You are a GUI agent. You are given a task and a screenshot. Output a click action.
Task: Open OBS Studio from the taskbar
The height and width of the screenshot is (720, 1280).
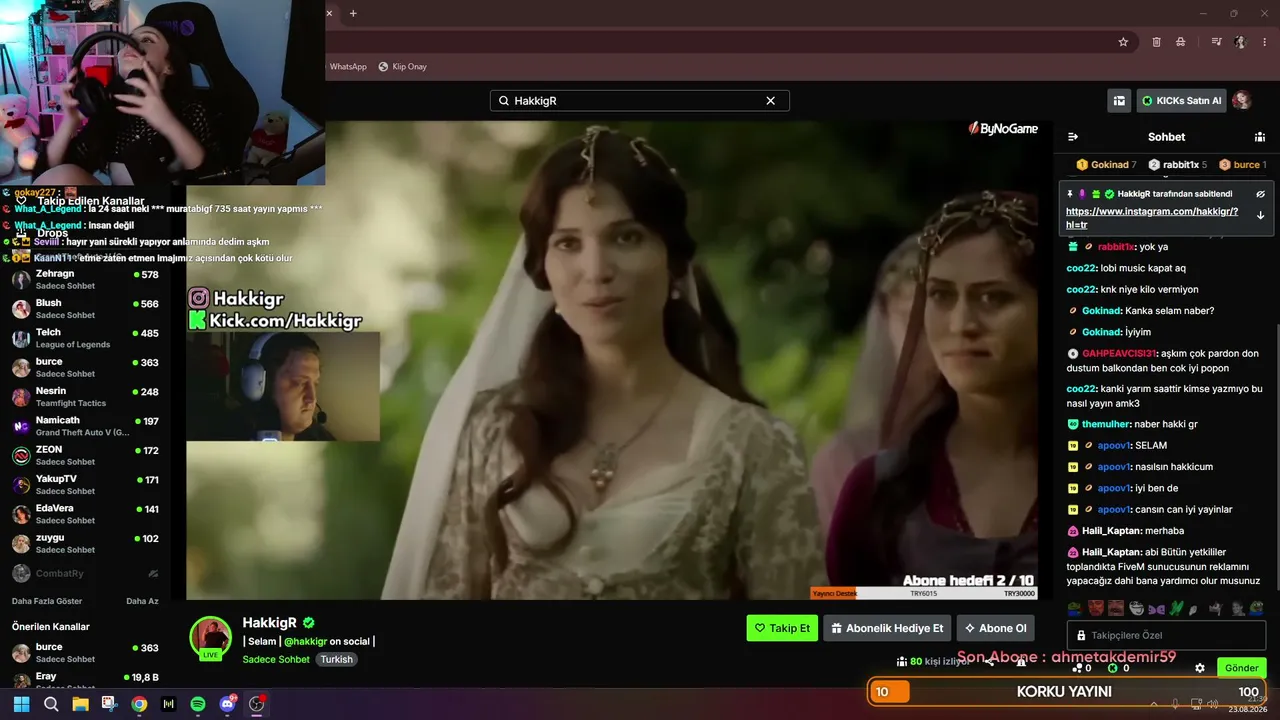257,704
